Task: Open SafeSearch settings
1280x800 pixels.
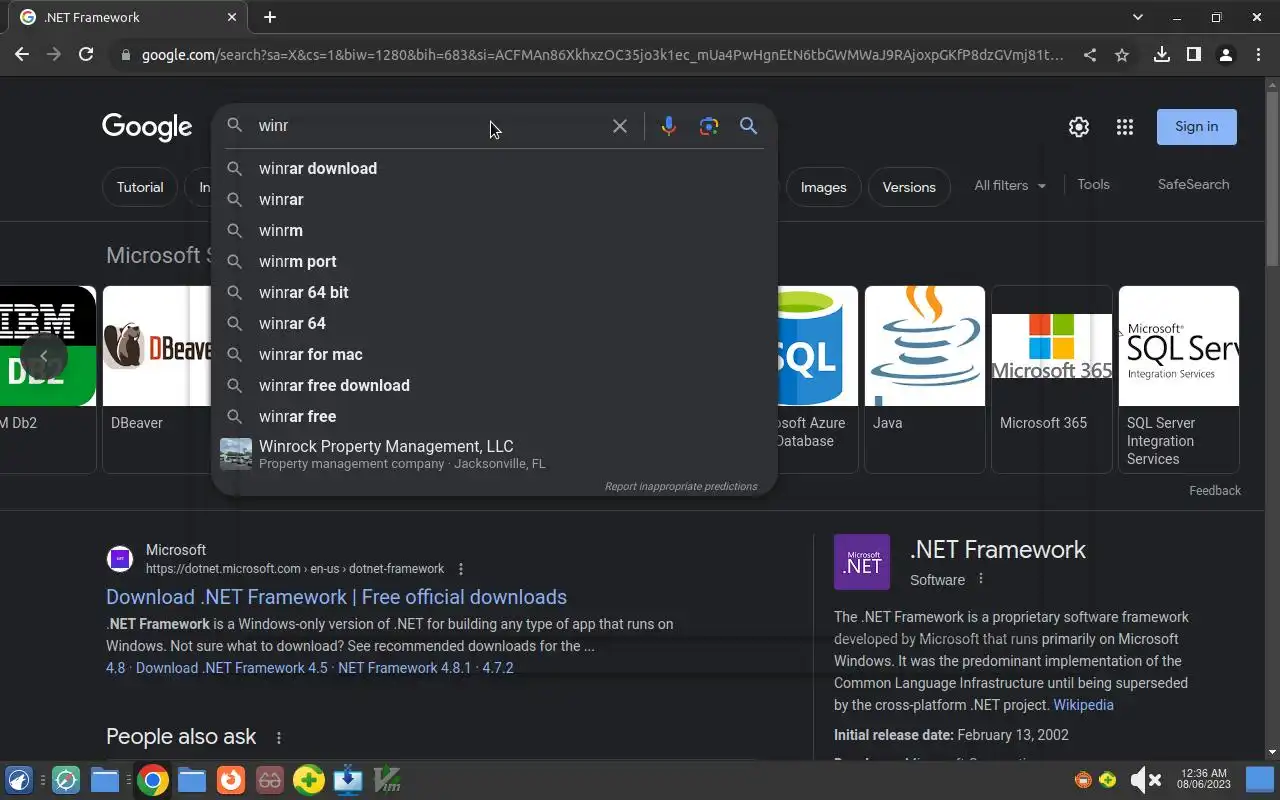Action: (1193, 184)
